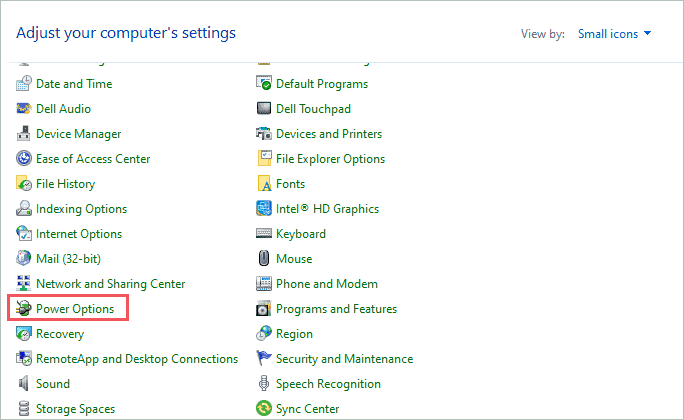This screenshot has width=684, height=420.
Task: Click the Recovery icon
Action: pyautogui.click(x=24, y=334)
